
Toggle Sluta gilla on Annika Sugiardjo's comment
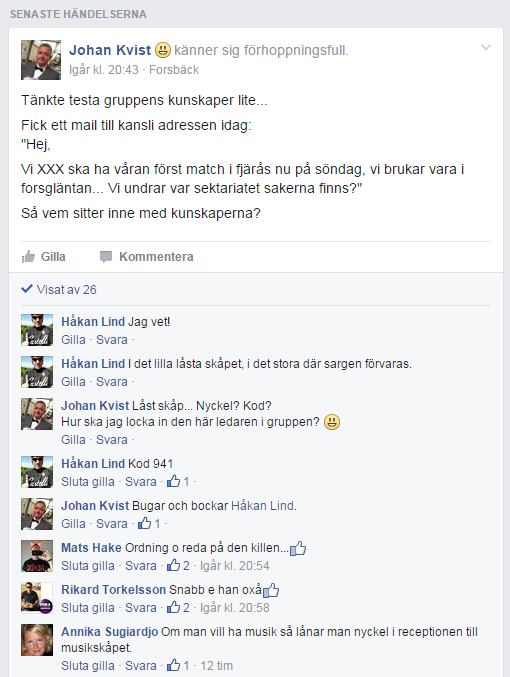pos(88,665)
